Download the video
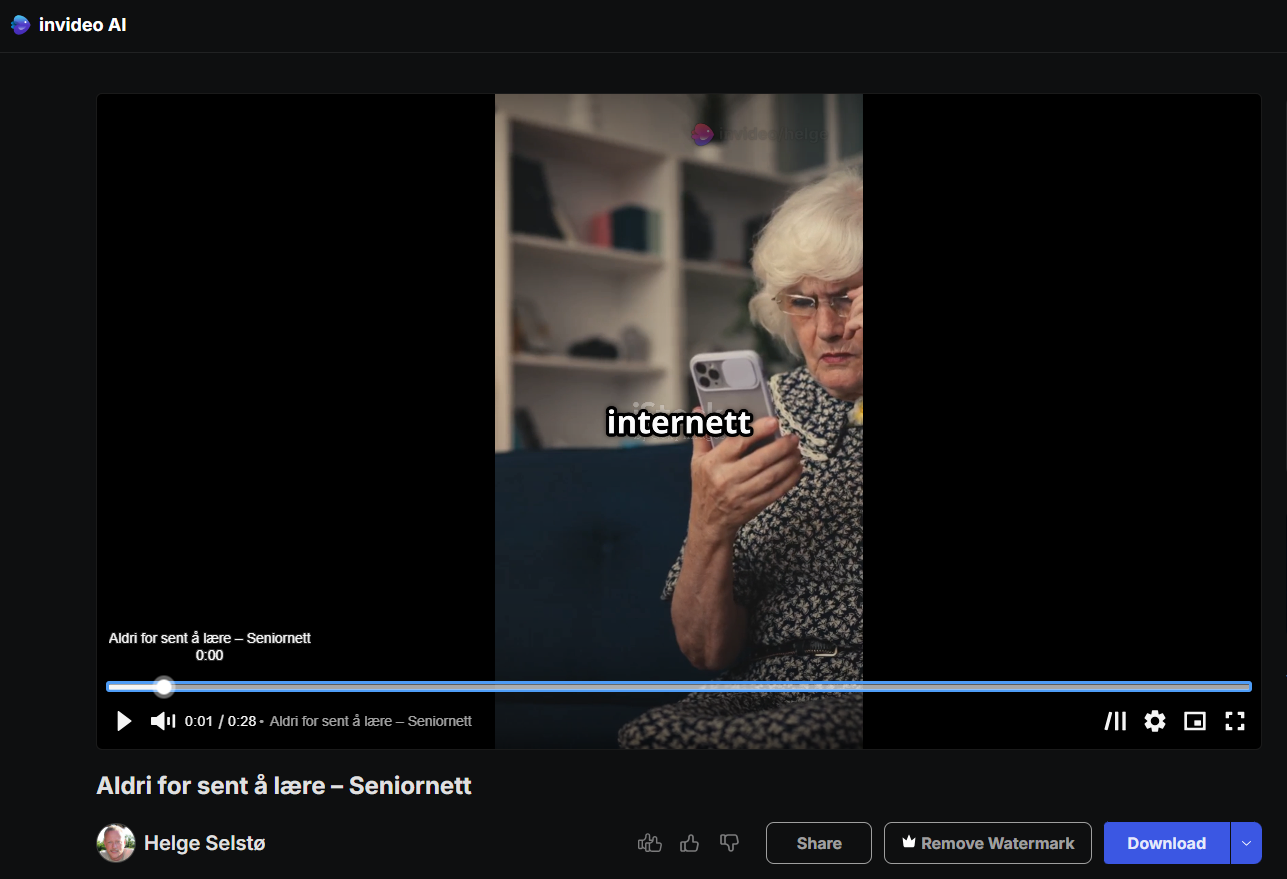Screen dimensions: 1287x879 1166,843
